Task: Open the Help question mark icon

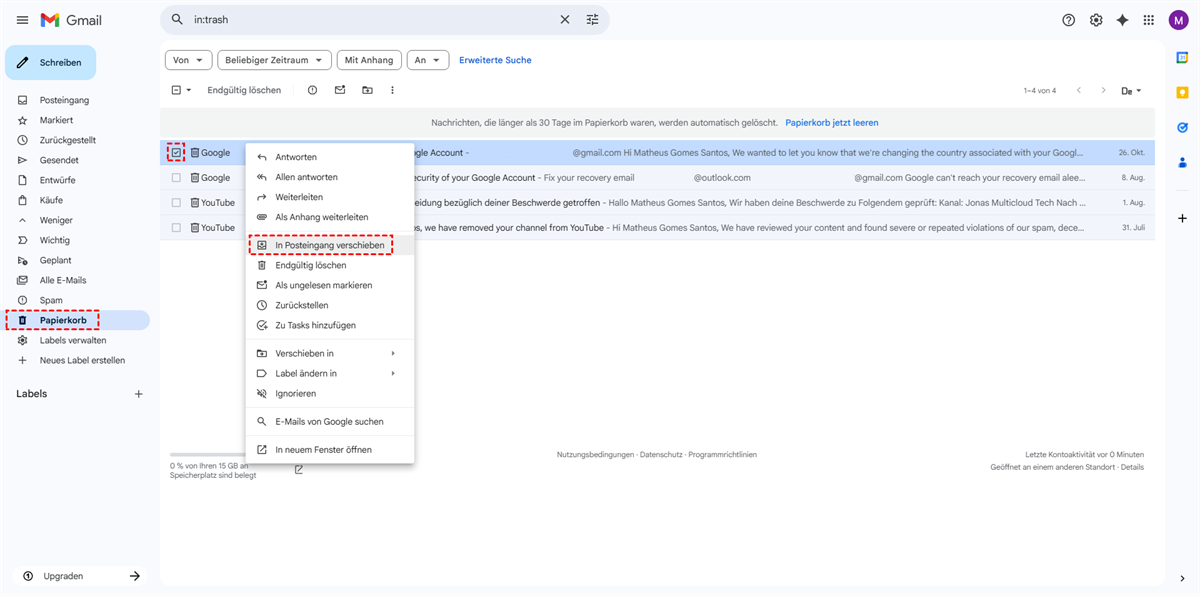Action: click(1069, 20)
